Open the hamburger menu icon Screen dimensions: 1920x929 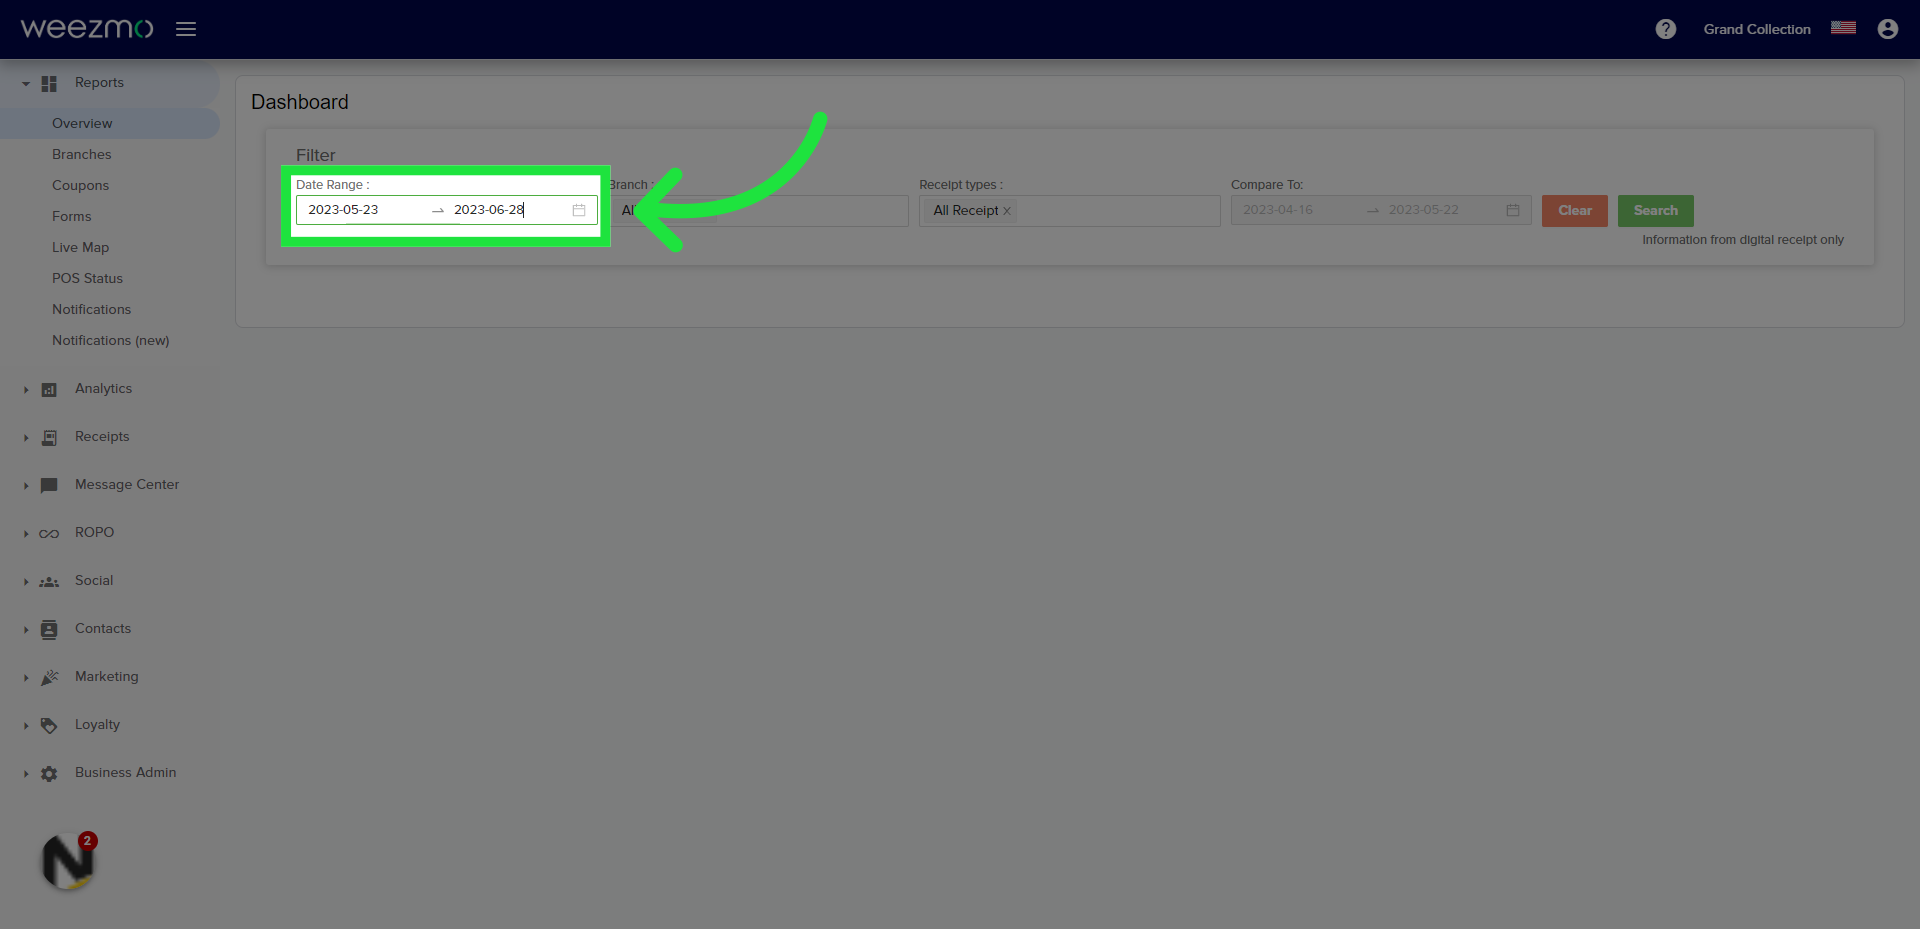point(186,29)
